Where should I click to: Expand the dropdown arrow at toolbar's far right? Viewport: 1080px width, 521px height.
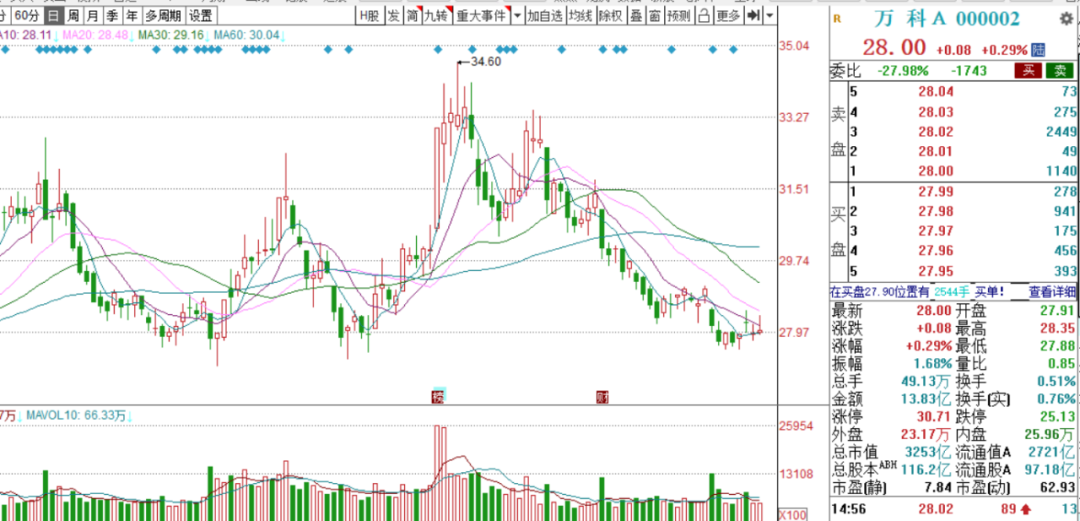[x=769, y=15]
